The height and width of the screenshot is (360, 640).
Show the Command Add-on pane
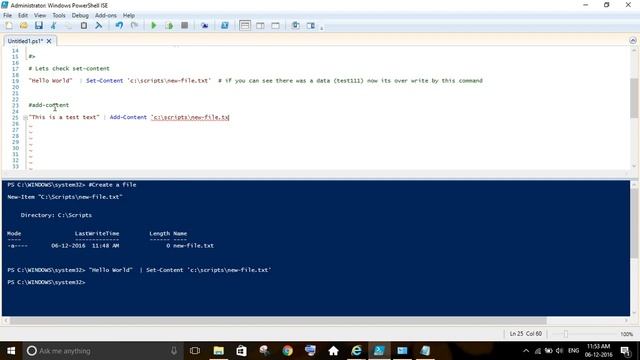point(311,26)
